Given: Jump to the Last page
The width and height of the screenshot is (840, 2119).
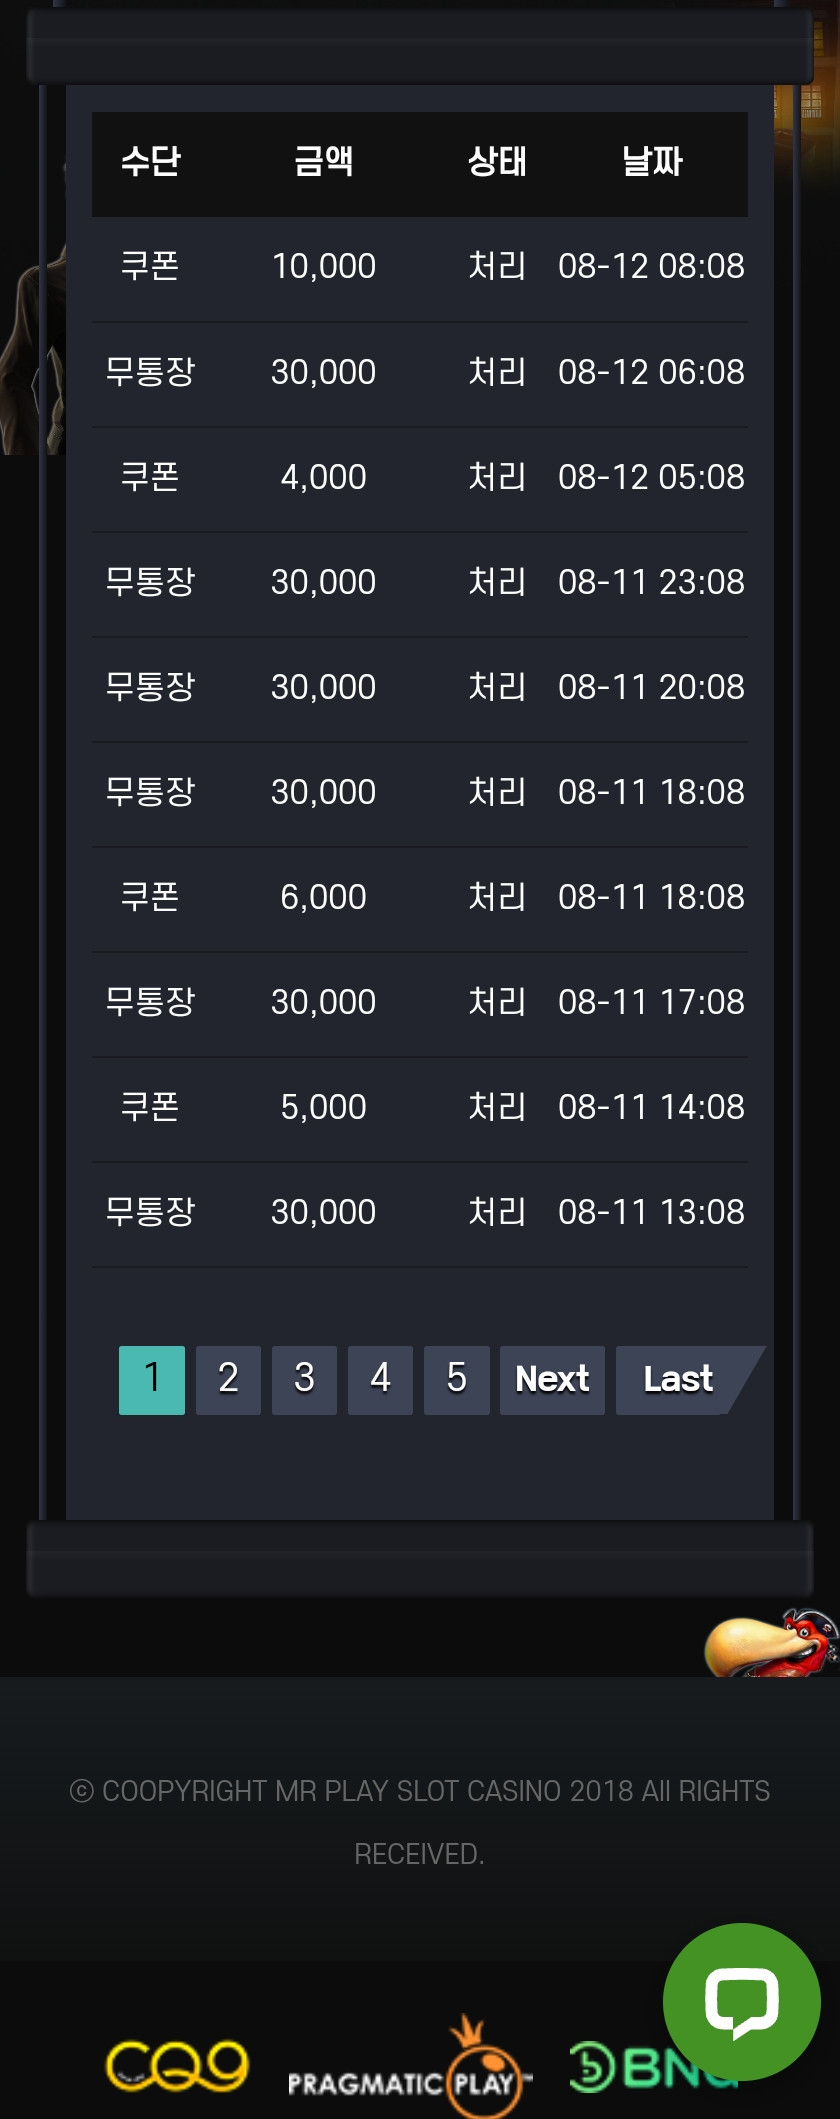Looking at the screenshot, I should pyautogui.click(x=678, y=1380).
